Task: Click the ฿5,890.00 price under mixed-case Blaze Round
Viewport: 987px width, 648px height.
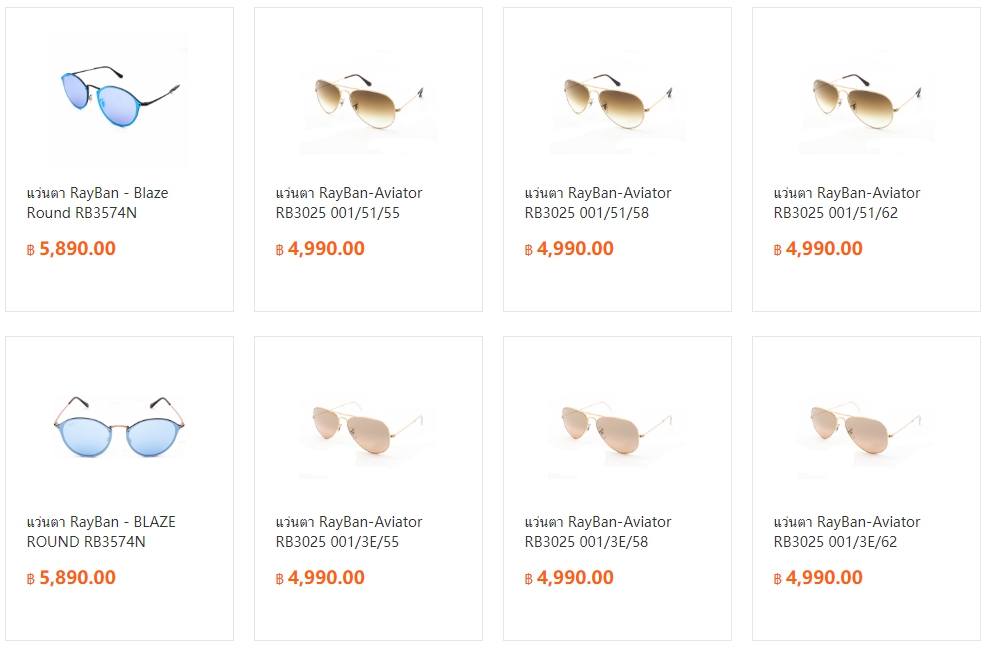Action: click(x=72, y=249)
